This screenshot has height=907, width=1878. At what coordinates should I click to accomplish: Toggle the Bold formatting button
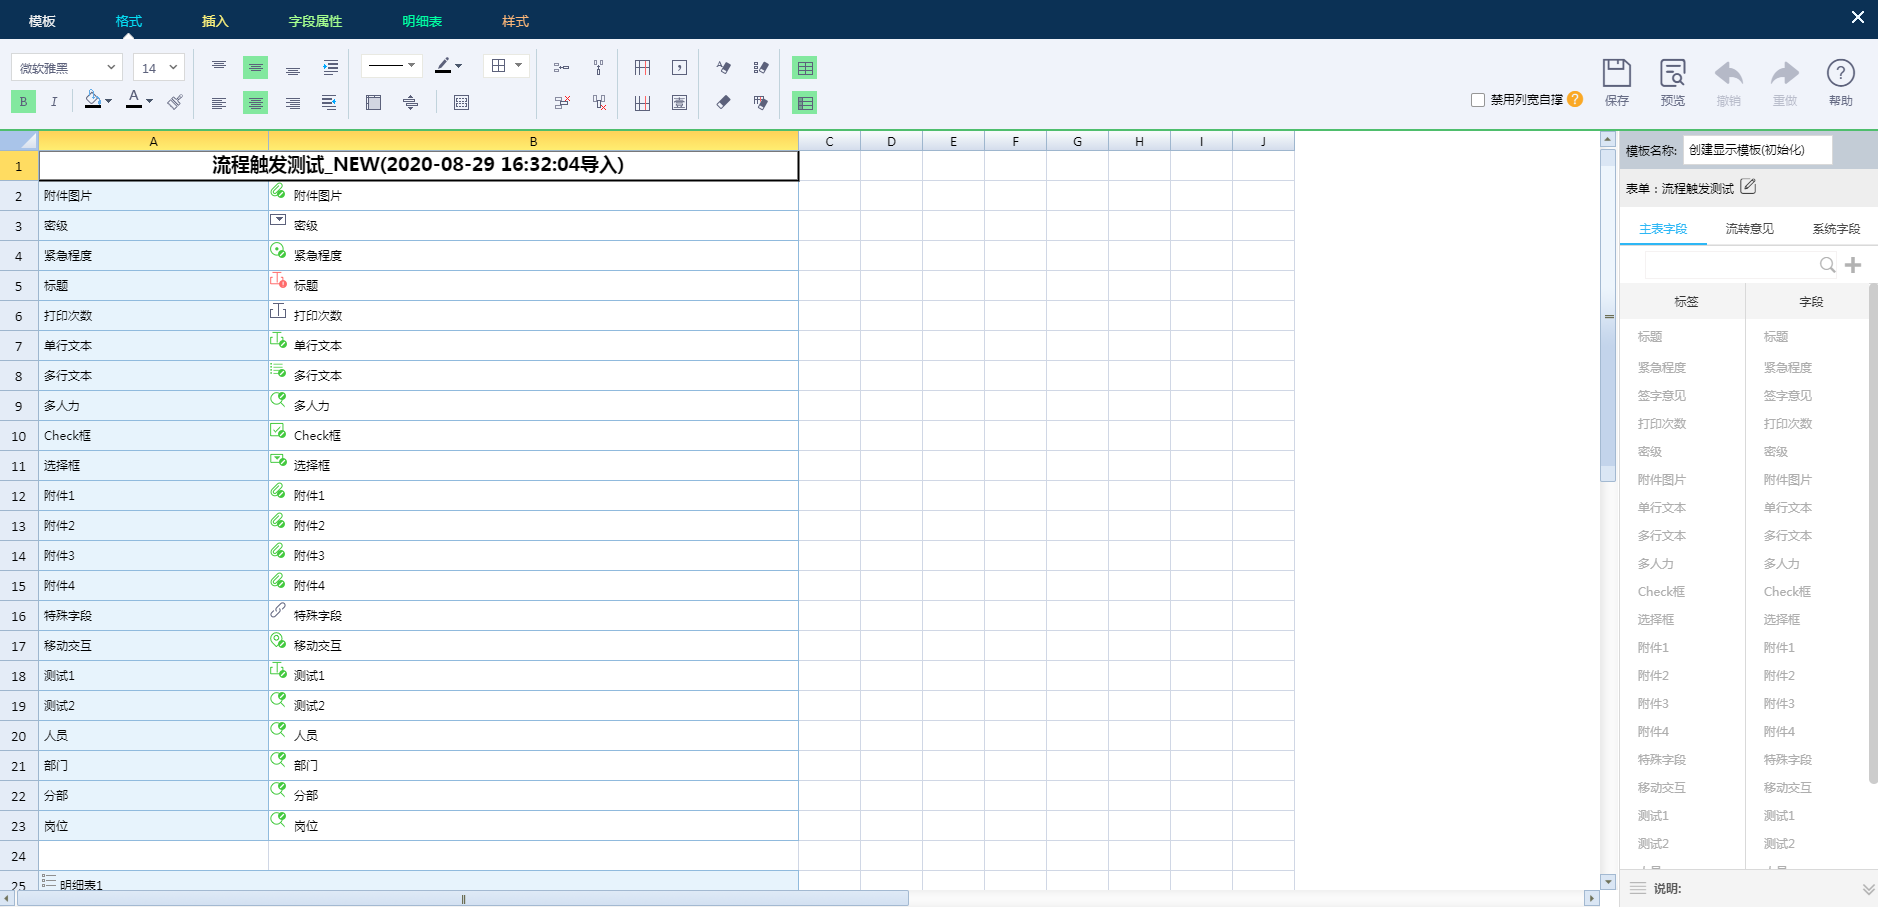(x=23, y=101)
